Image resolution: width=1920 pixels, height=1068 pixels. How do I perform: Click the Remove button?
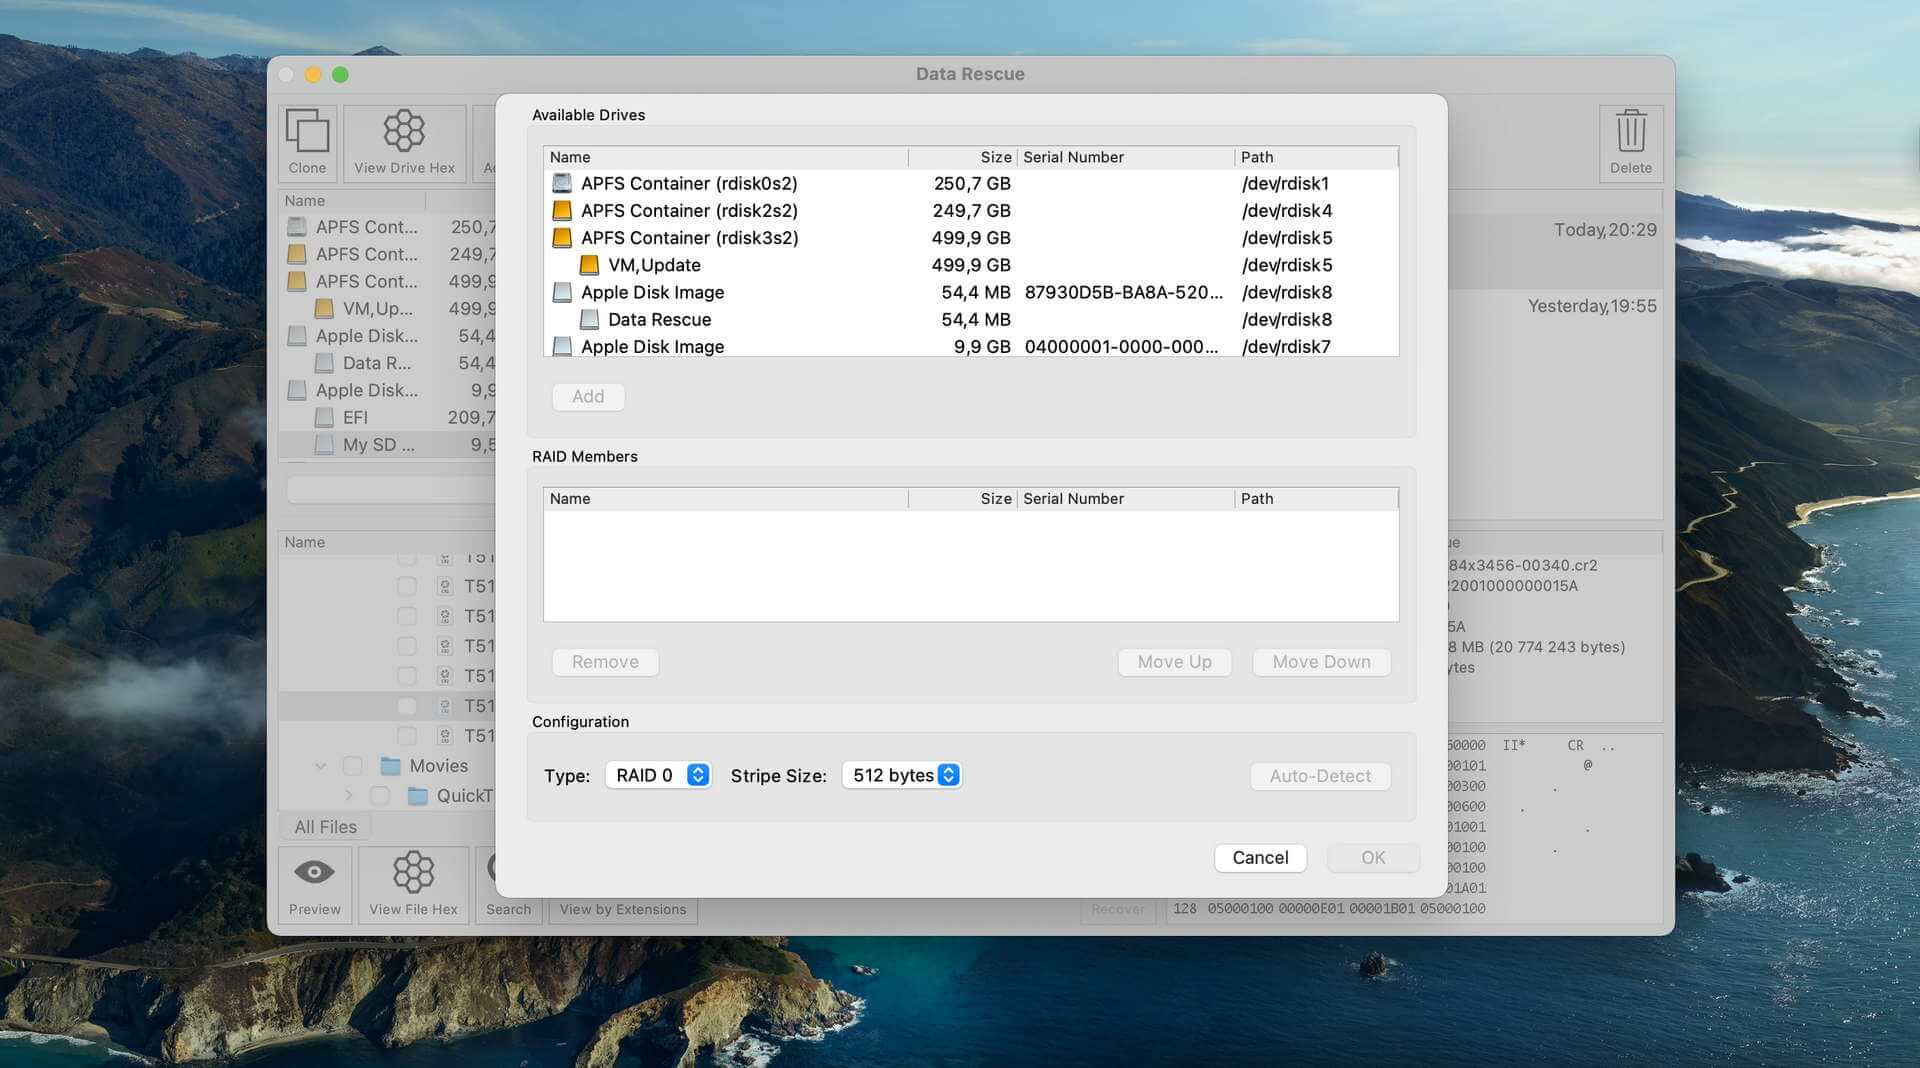[x=605, y=662]
